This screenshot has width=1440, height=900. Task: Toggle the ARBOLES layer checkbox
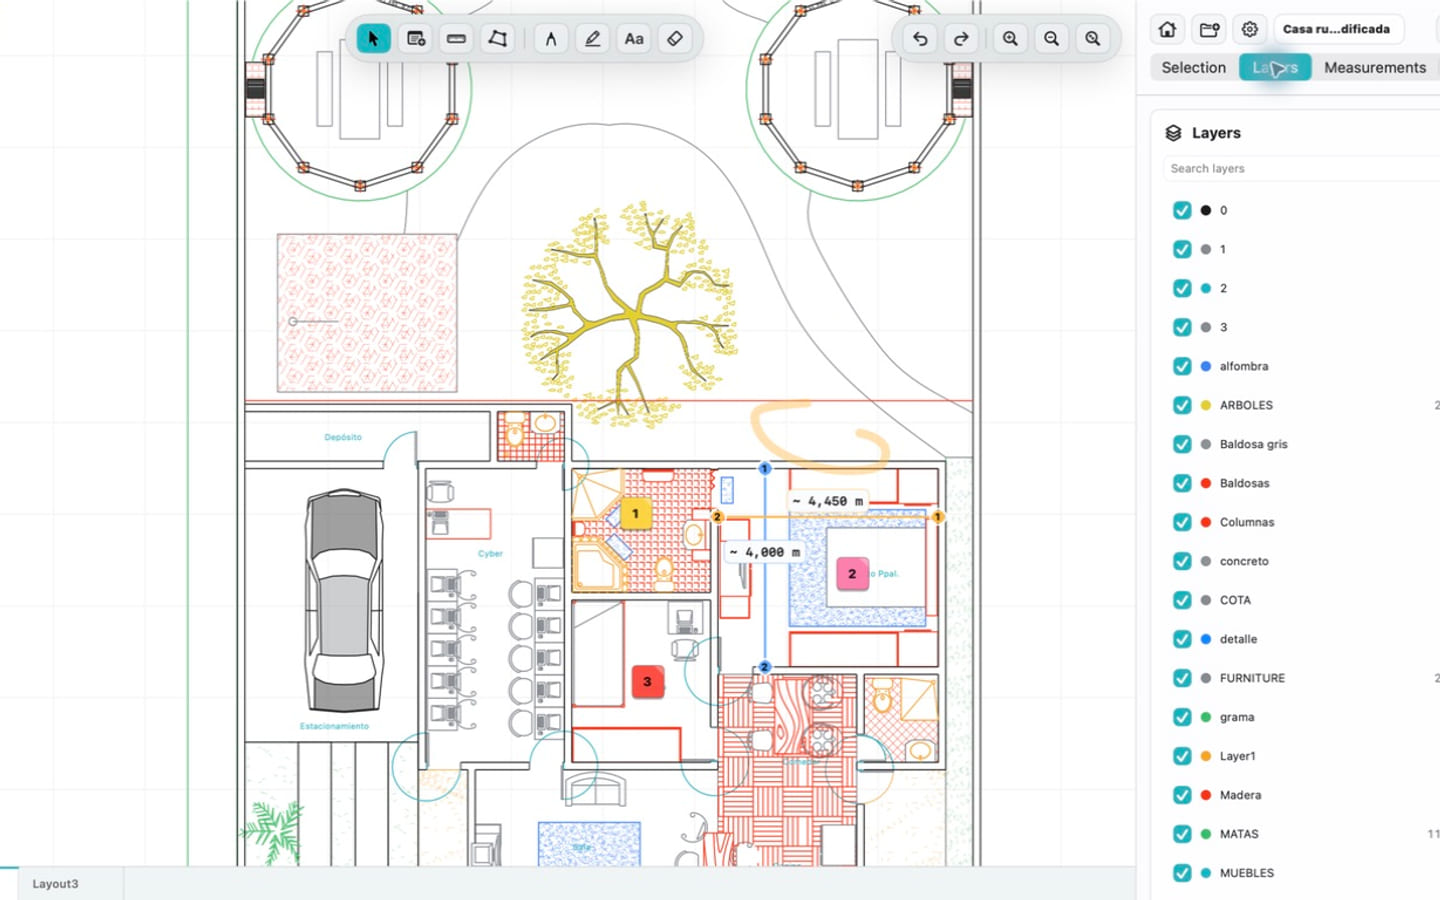pyautogui.click(x=1182, y=405)
